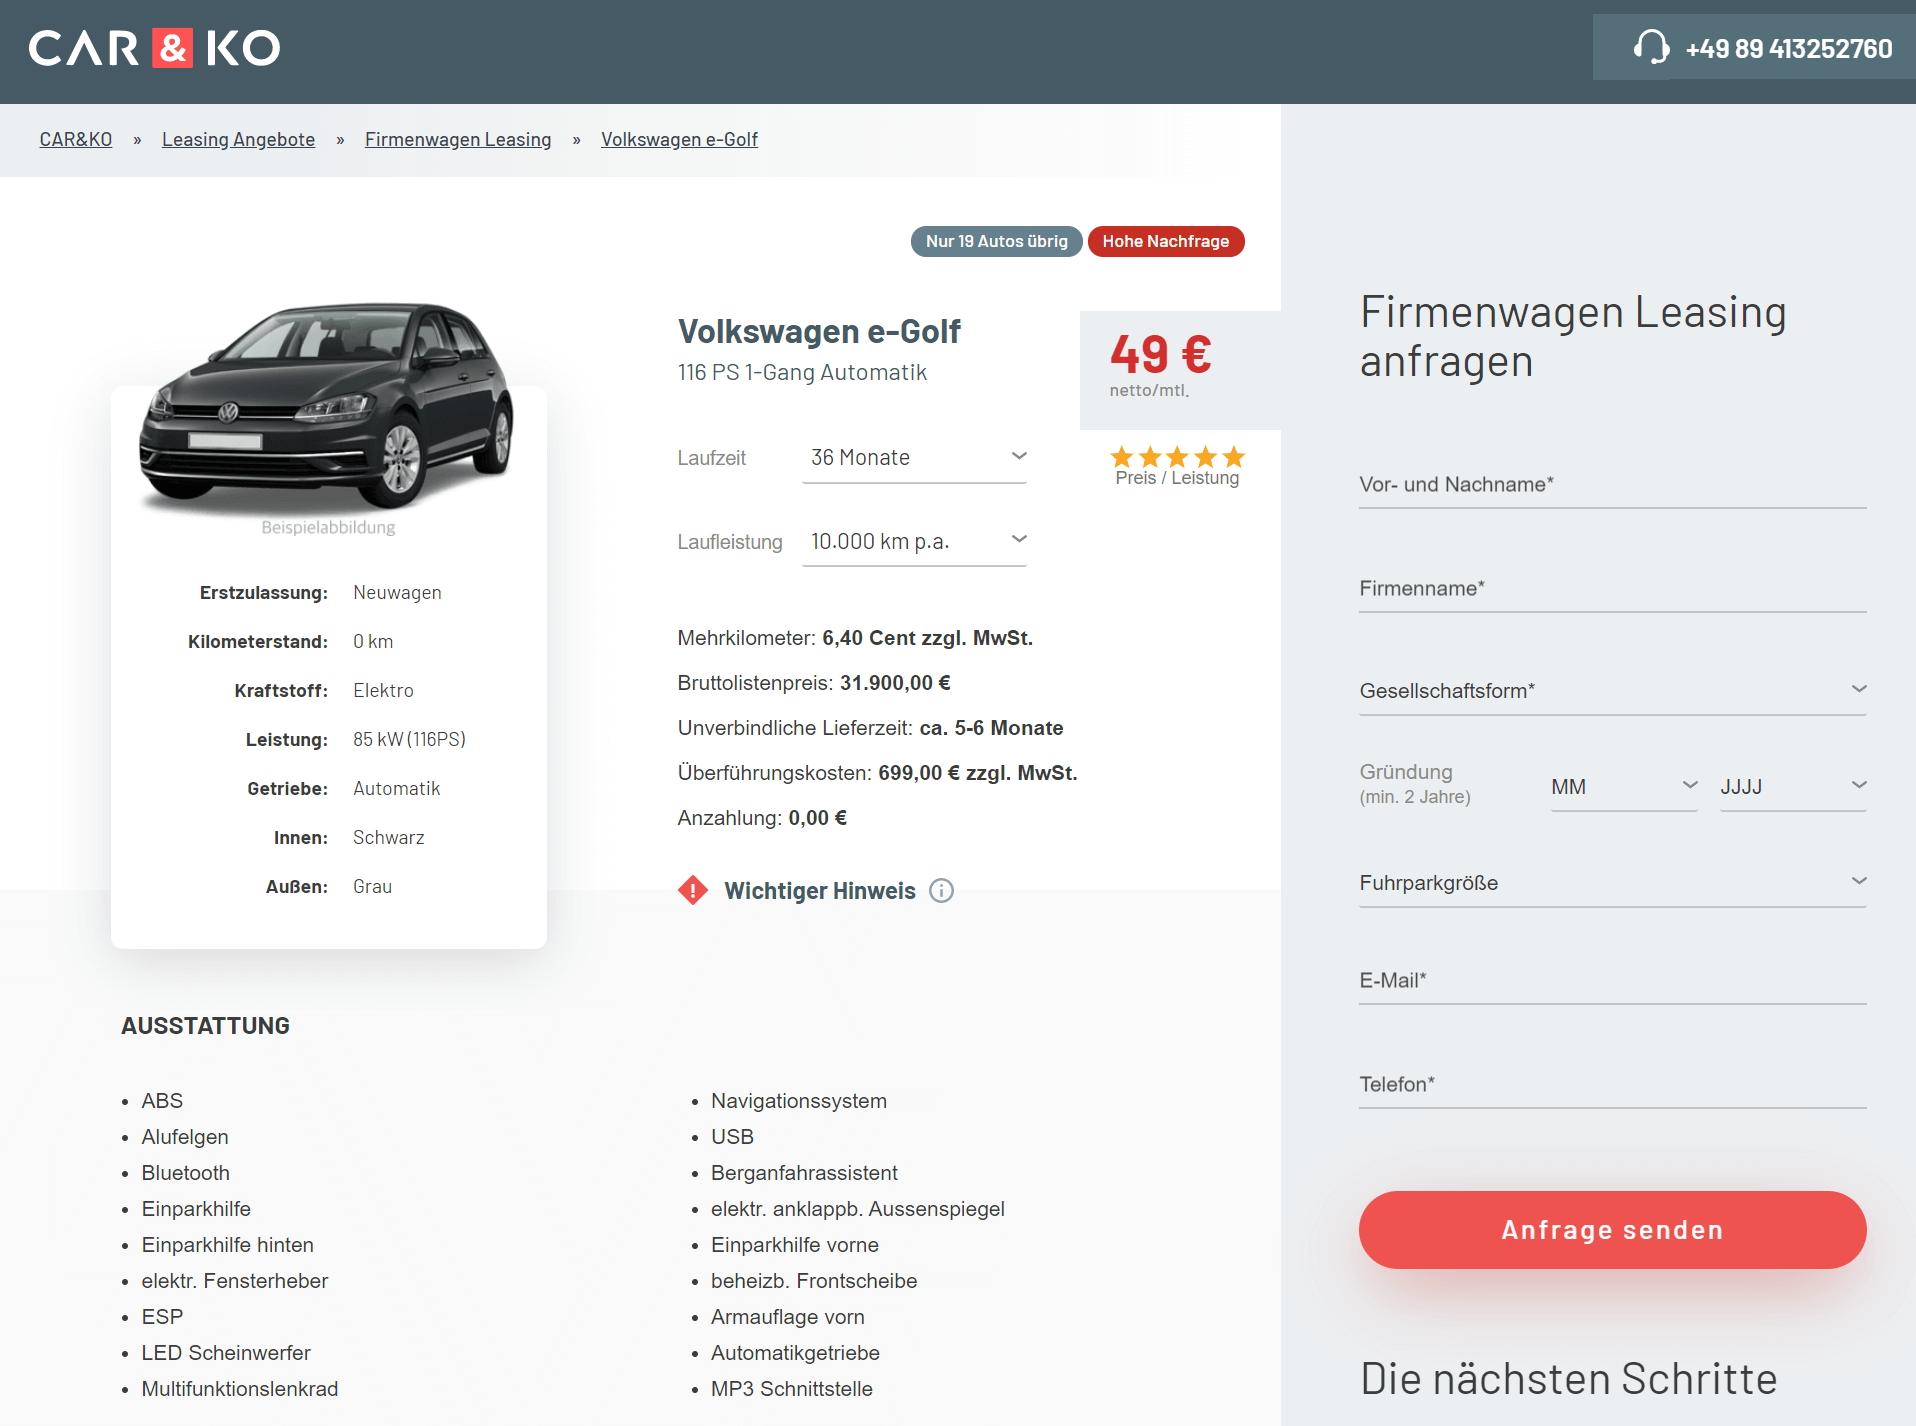Click the Anzahlung 0,00 € text
The height and width of the screenshot is (1426, 1916).
(762, 818)
